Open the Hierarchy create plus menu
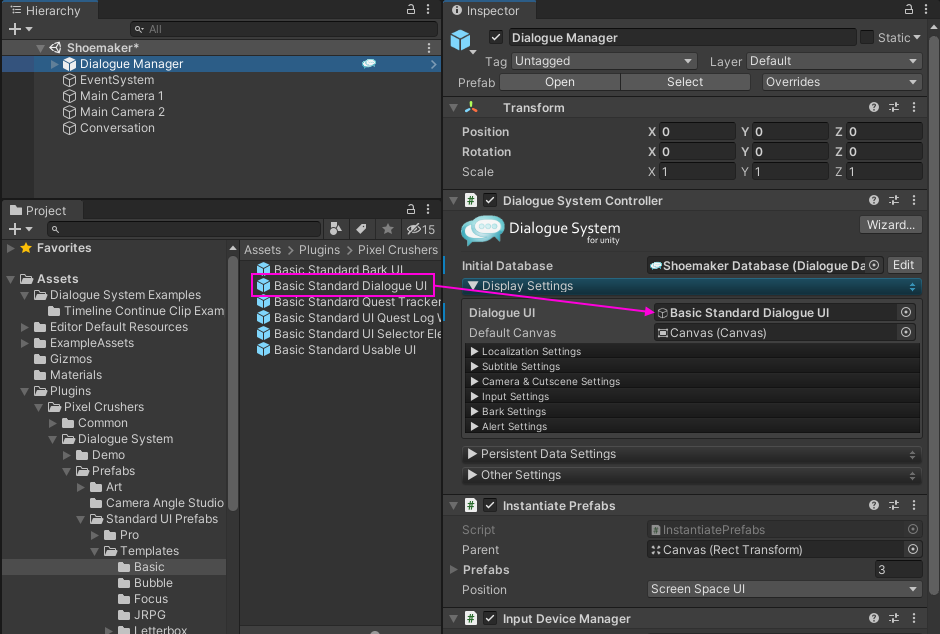 coord(20,29)
